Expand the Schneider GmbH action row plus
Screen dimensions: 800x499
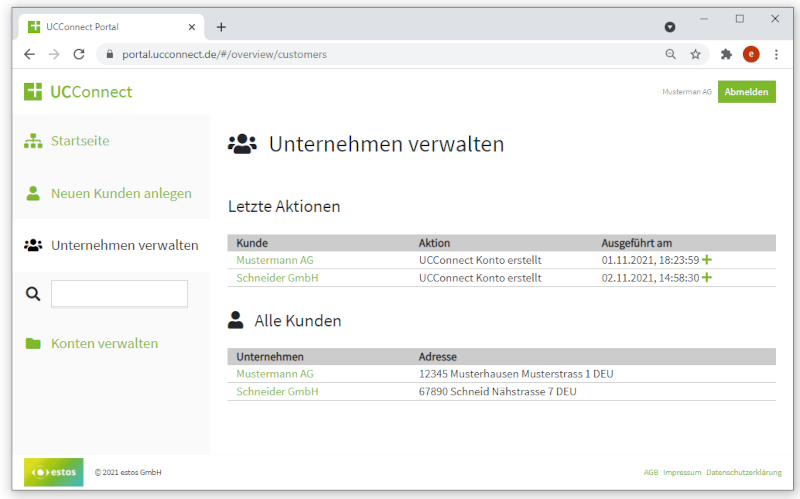[x=707, y=277]
